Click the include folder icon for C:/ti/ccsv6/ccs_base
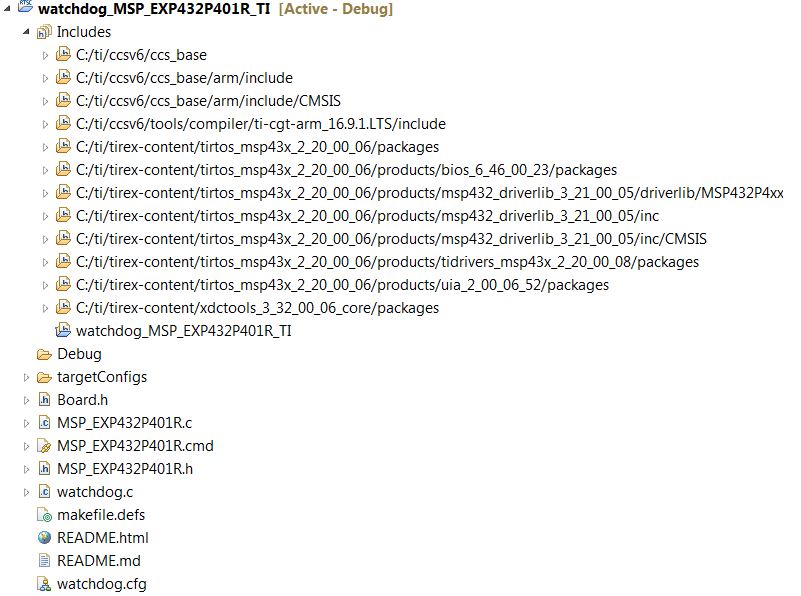This screenshot has width=801, height=596. [x=63, y=54]
